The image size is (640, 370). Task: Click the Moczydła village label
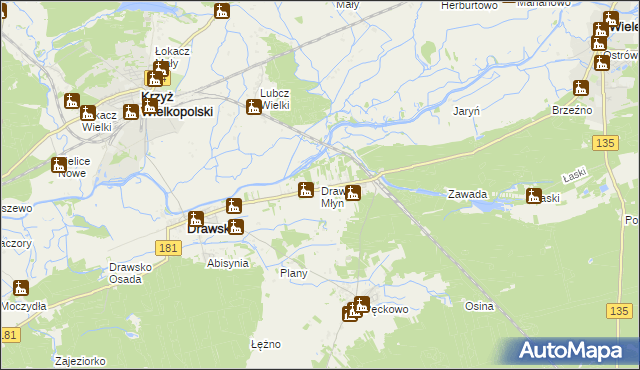(x=24, y=306)
